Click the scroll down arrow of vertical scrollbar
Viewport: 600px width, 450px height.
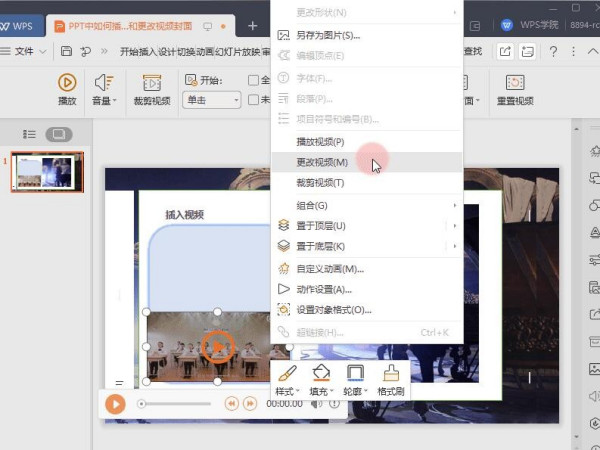576,436
